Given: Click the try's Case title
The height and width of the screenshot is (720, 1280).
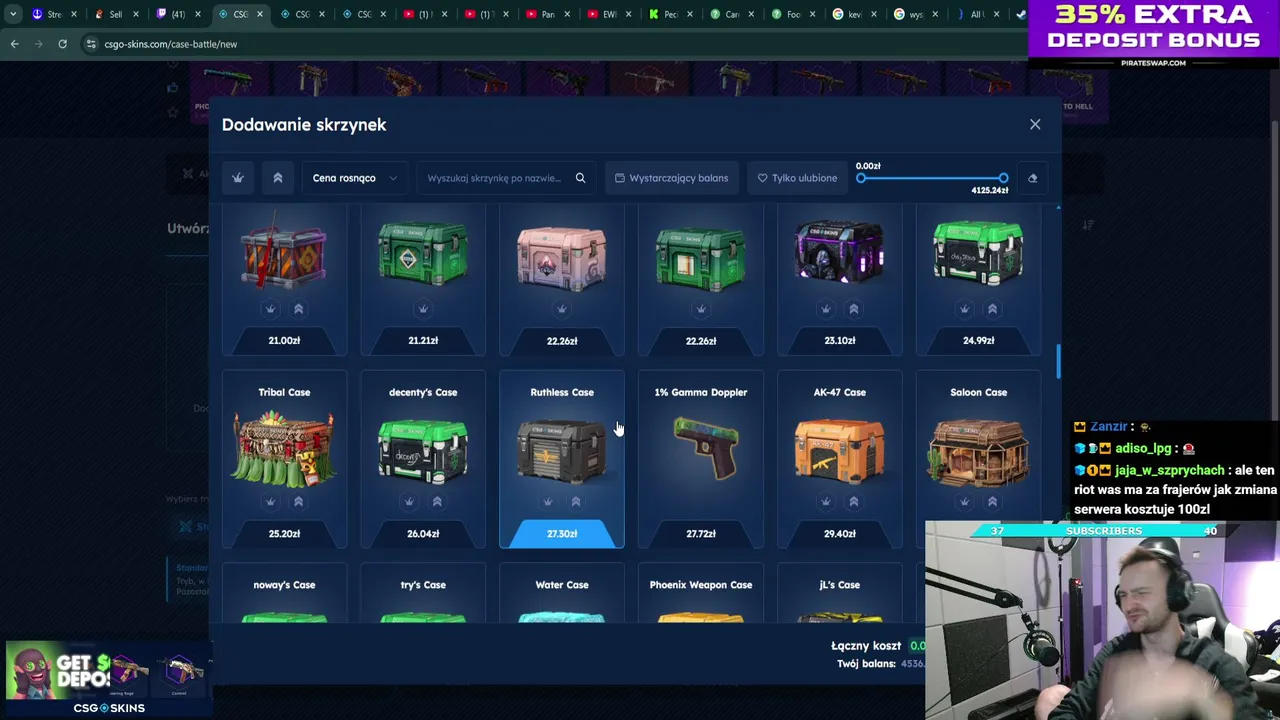Looking at the screenshot, I should point(423,585).
